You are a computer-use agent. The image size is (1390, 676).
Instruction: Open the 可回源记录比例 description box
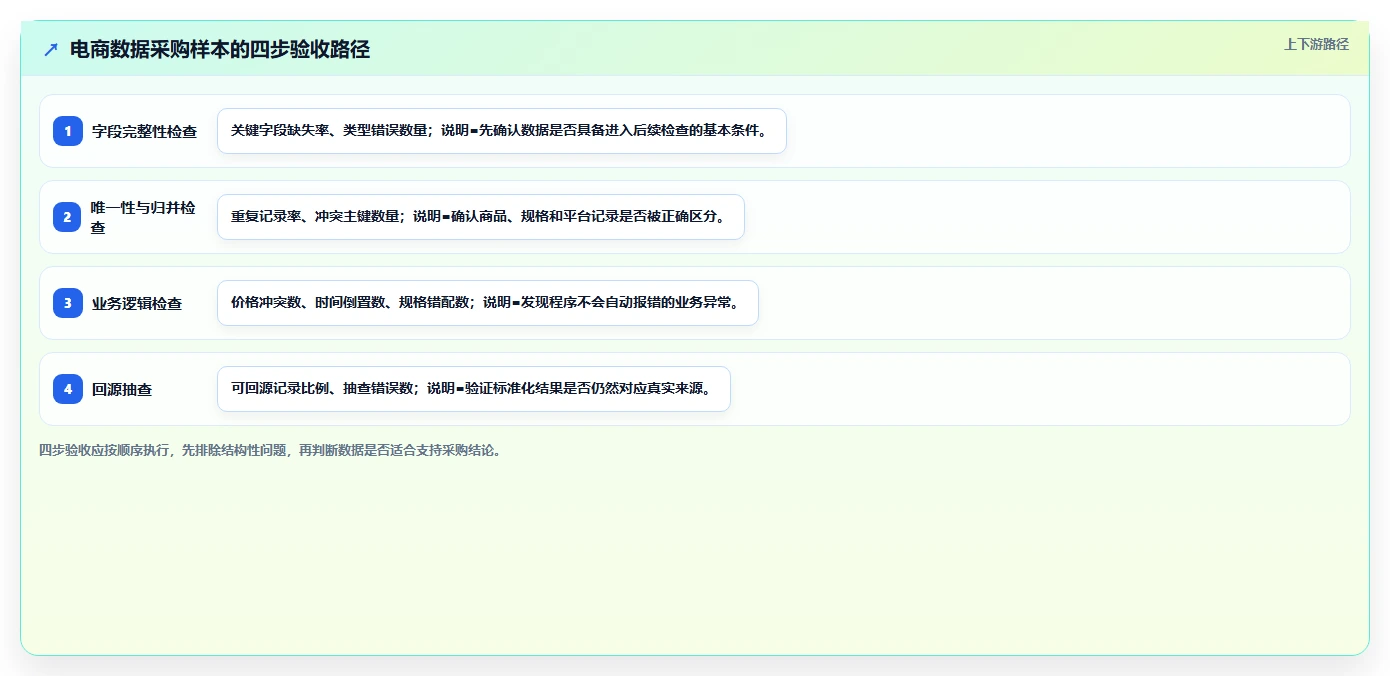pos(474,389)
